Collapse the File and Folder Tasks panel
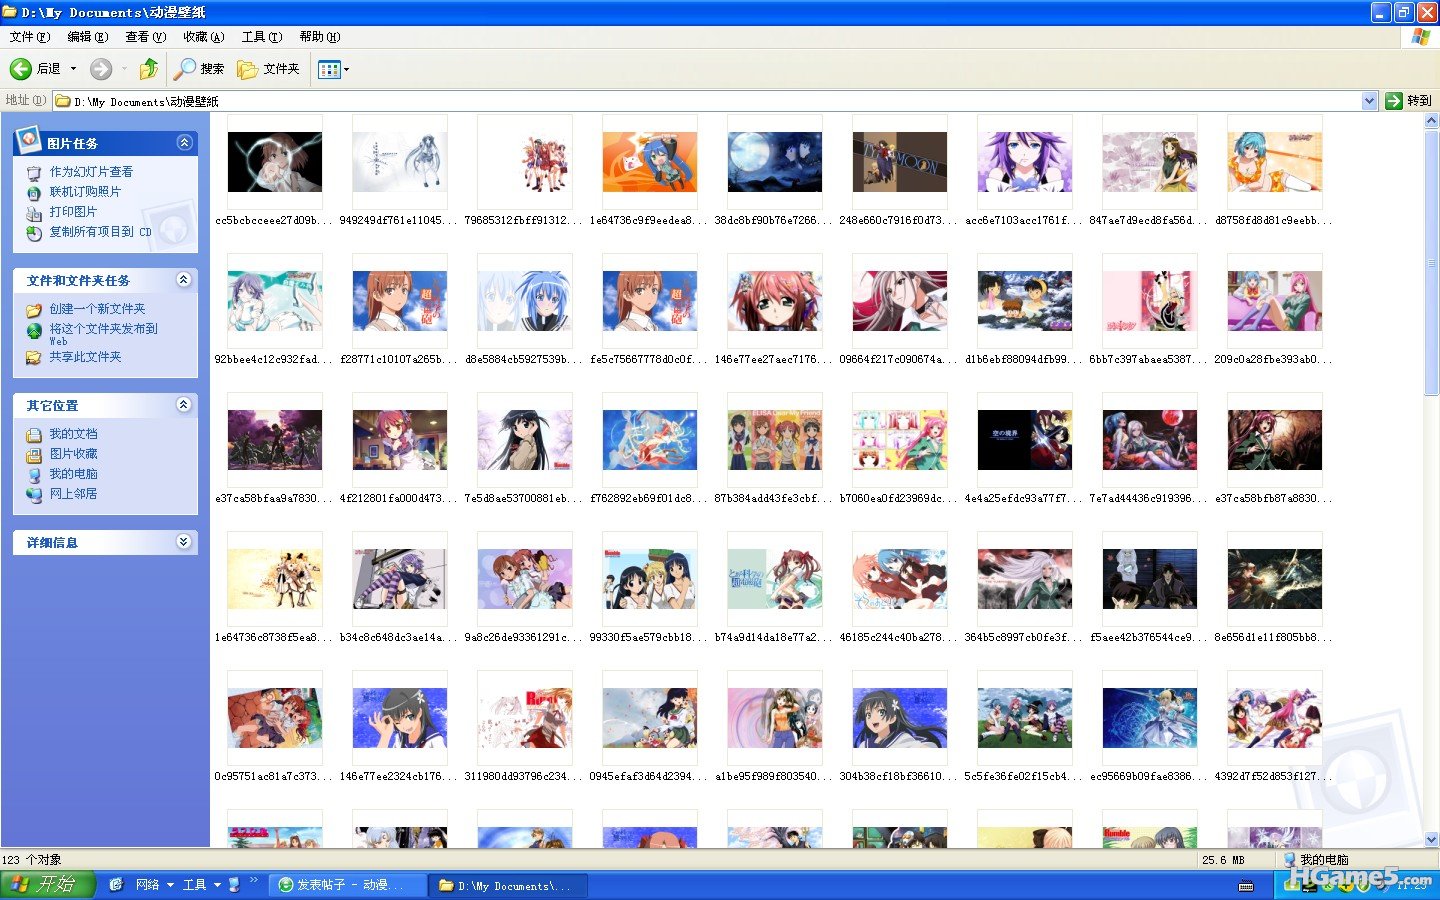Viewport: 1440px width, 900px height. point(184,280)
